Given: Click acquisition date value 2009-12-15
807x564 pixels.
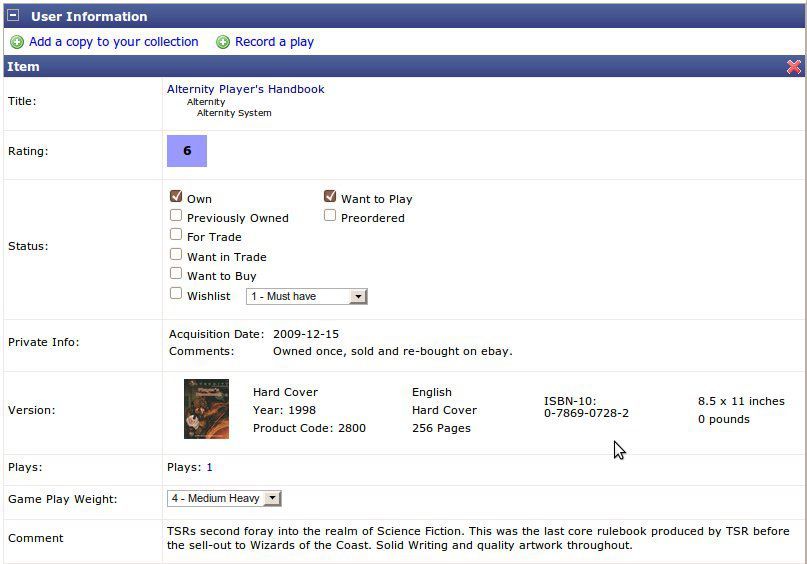Looking at the screenshot, I should pos(306,334).
